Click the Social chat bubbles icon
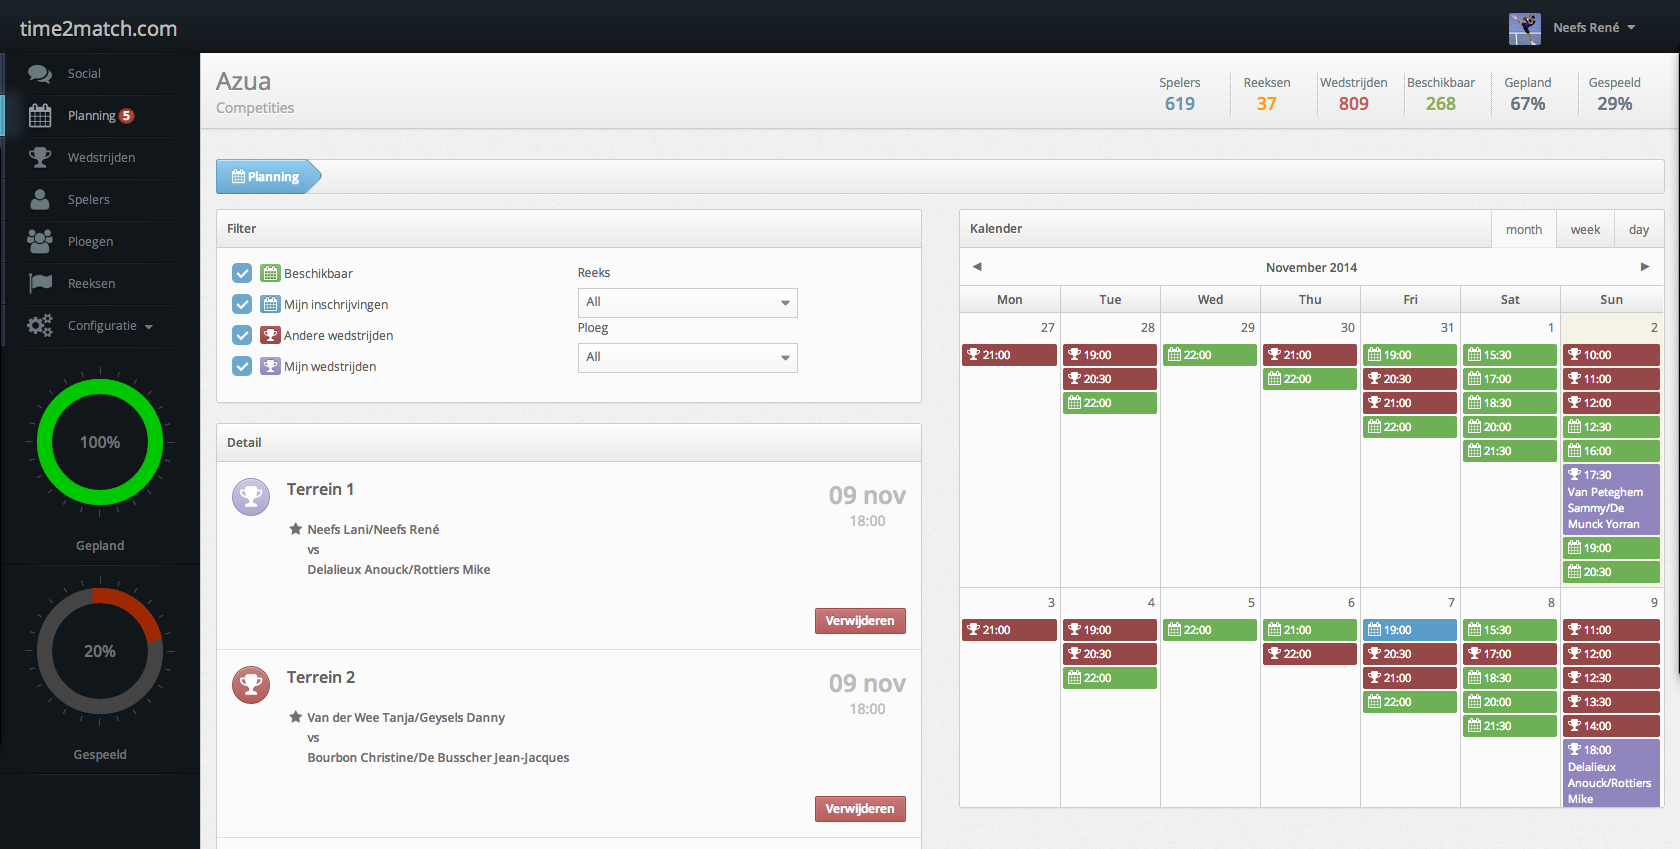1680x849 pixels. pos(40,74)
